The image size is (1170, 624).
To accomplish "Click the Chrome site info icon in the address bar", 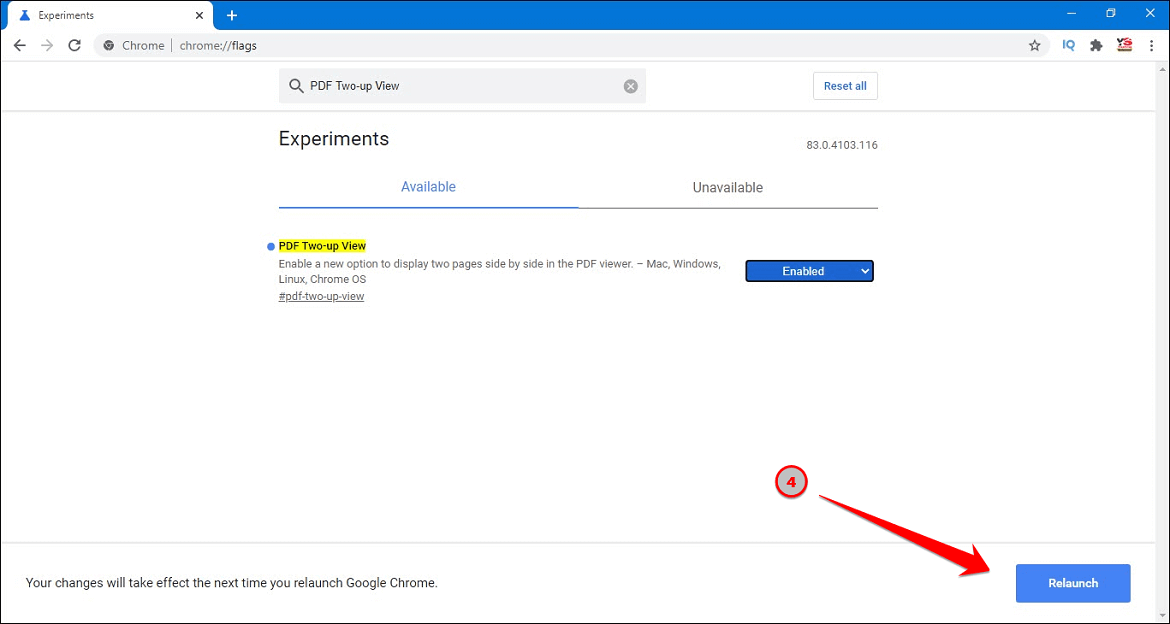I will click(109, 46).
